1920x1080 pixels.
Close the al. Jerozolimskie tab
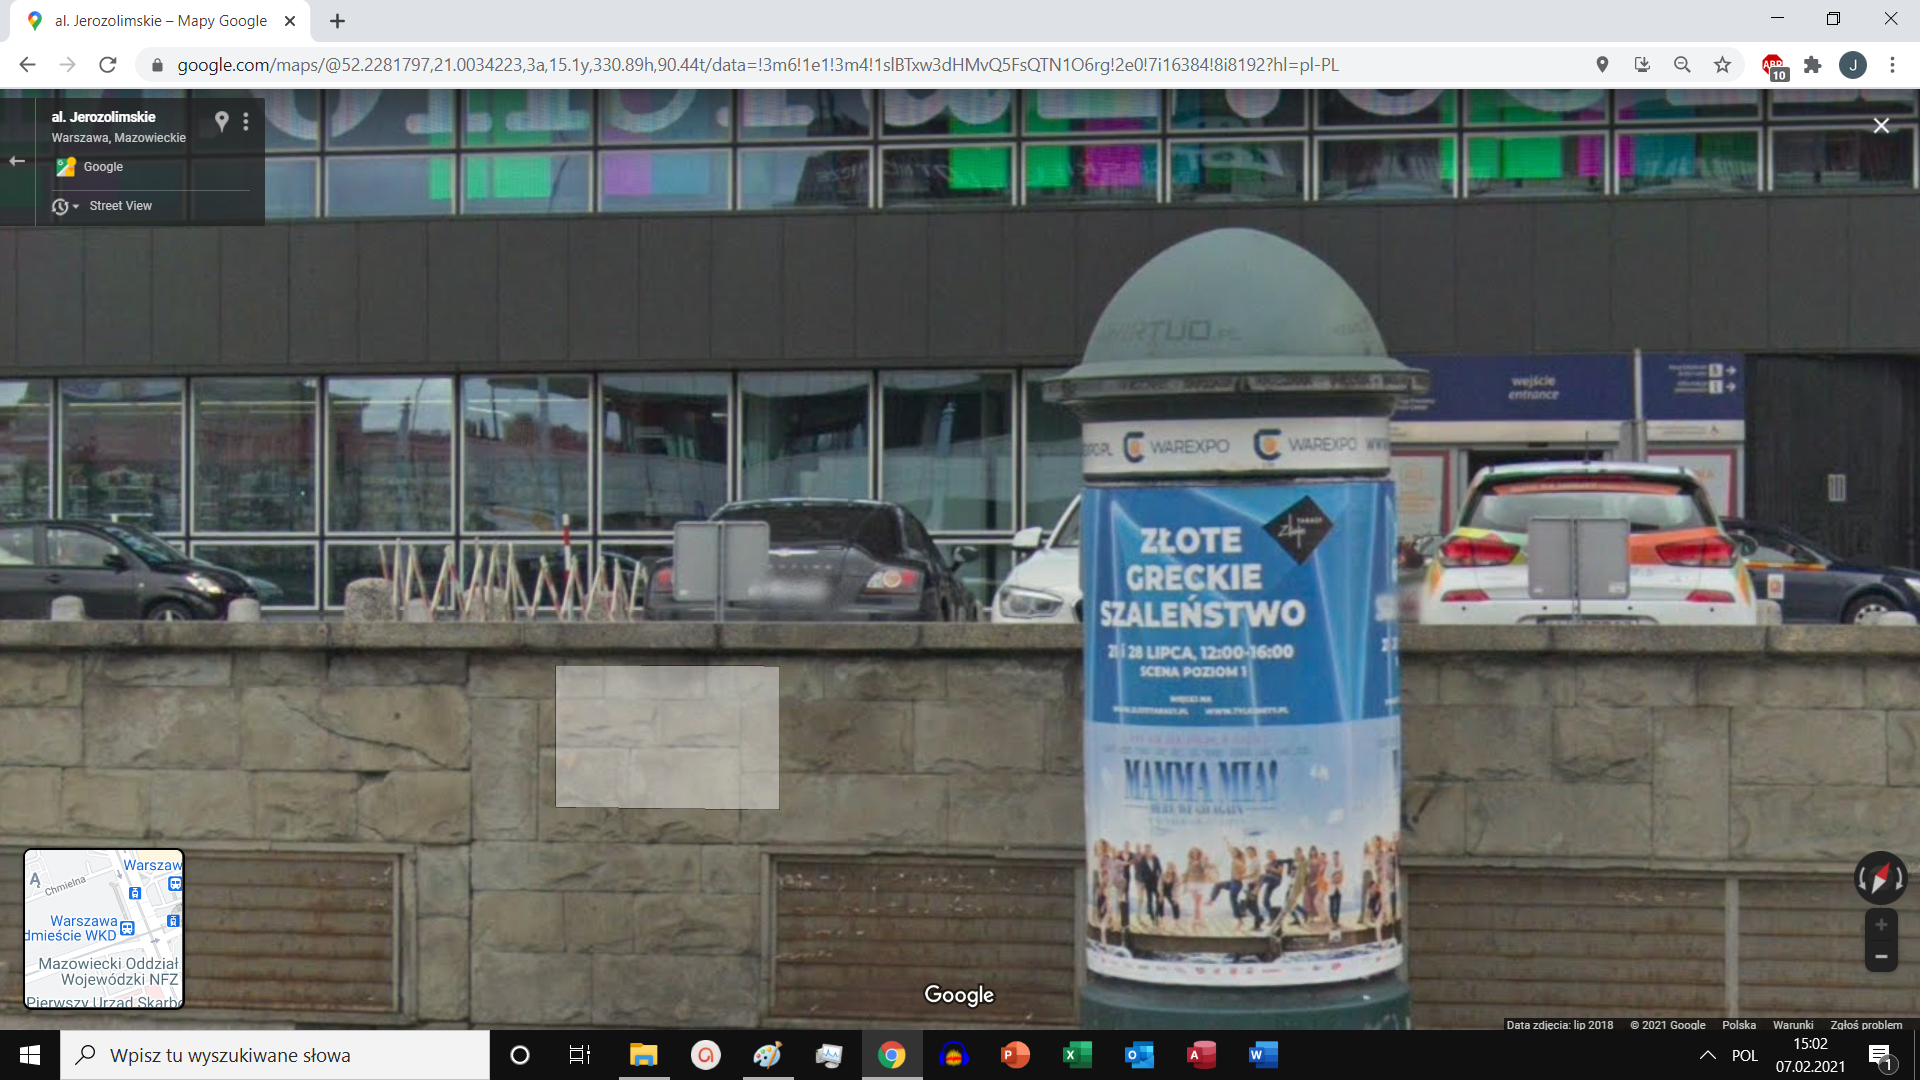[x=290, y=21]
